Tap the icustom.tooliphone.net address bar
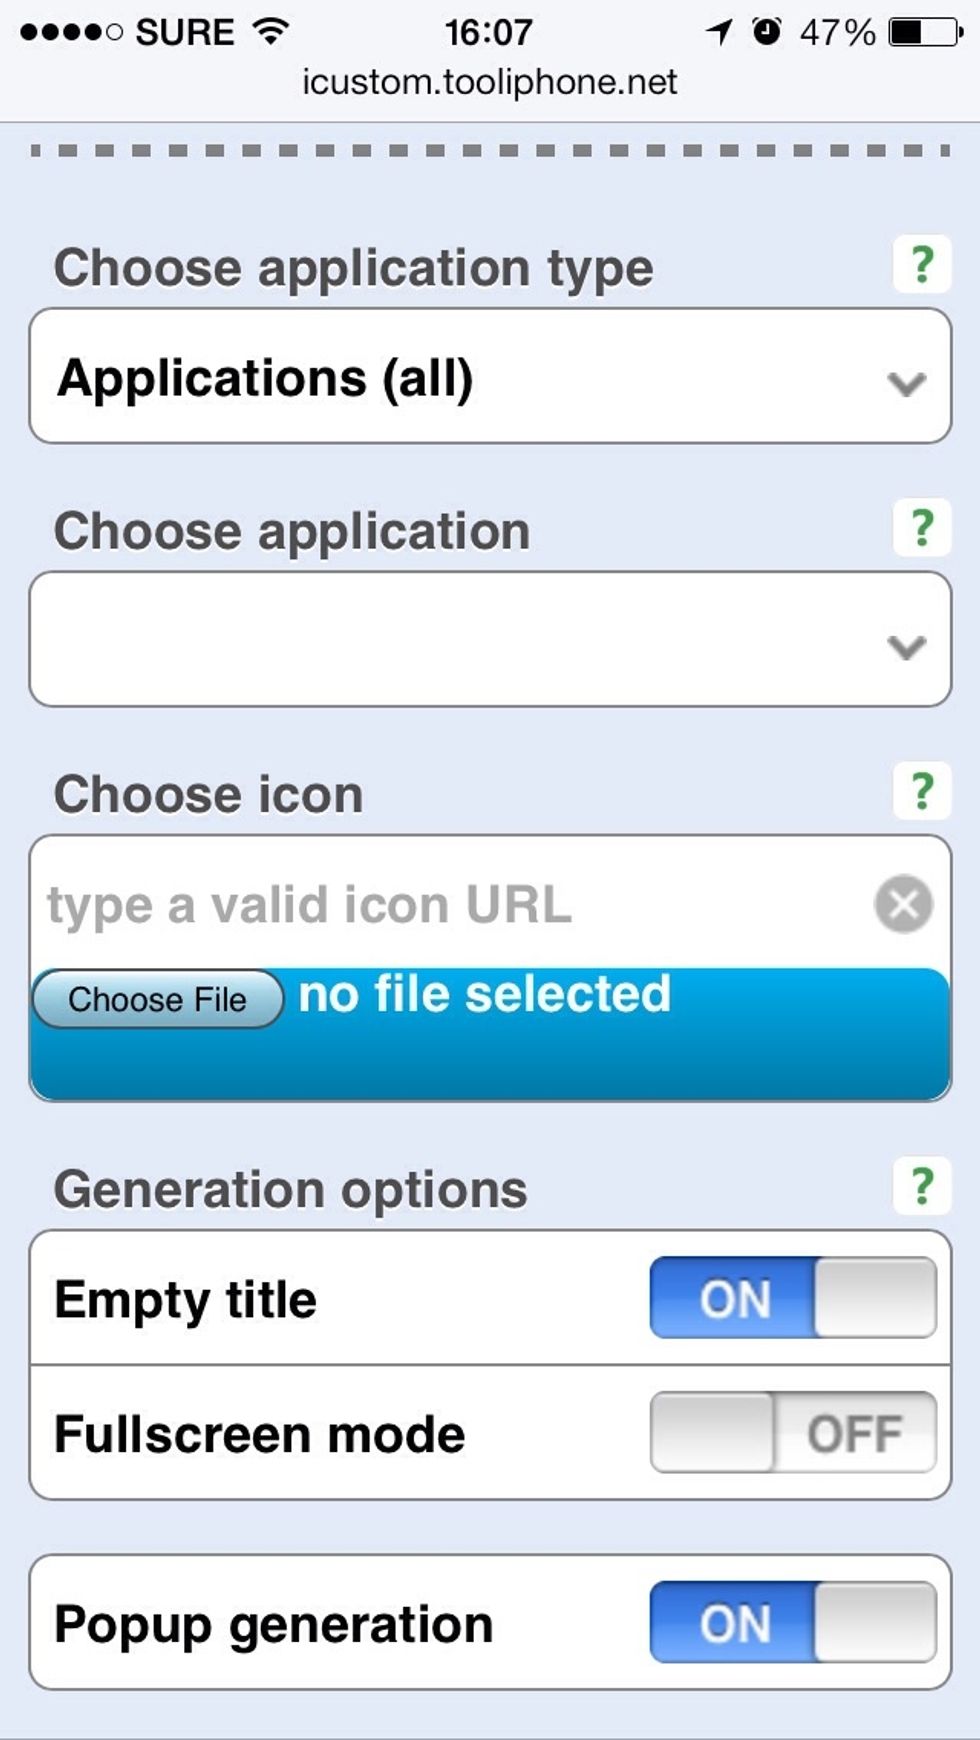The width and height of the screenshot is (980, 1740). click(489, 82)
